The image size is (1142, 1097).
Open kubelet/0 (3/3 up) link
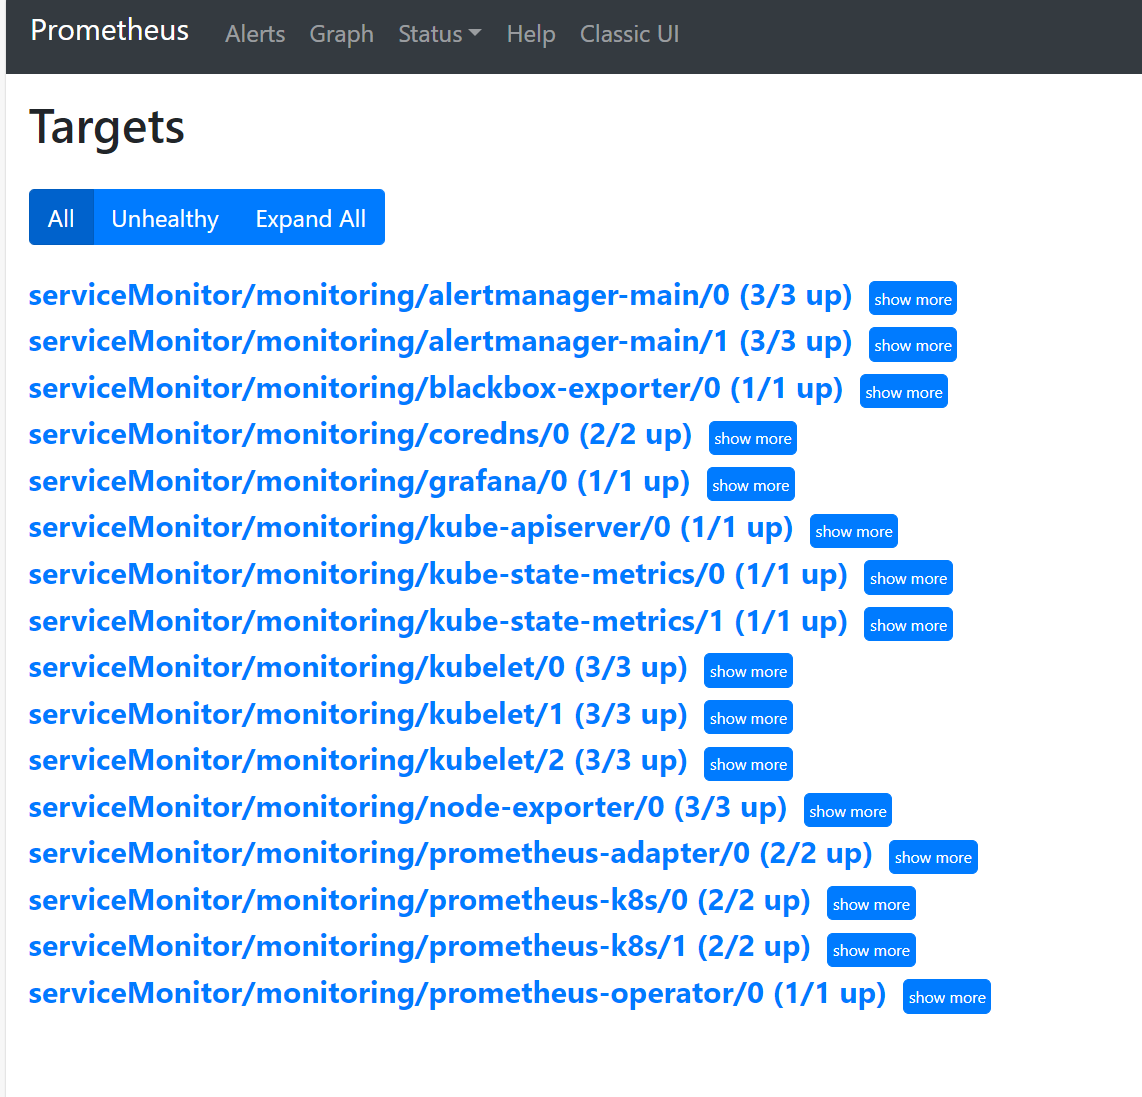coord(358,669)
